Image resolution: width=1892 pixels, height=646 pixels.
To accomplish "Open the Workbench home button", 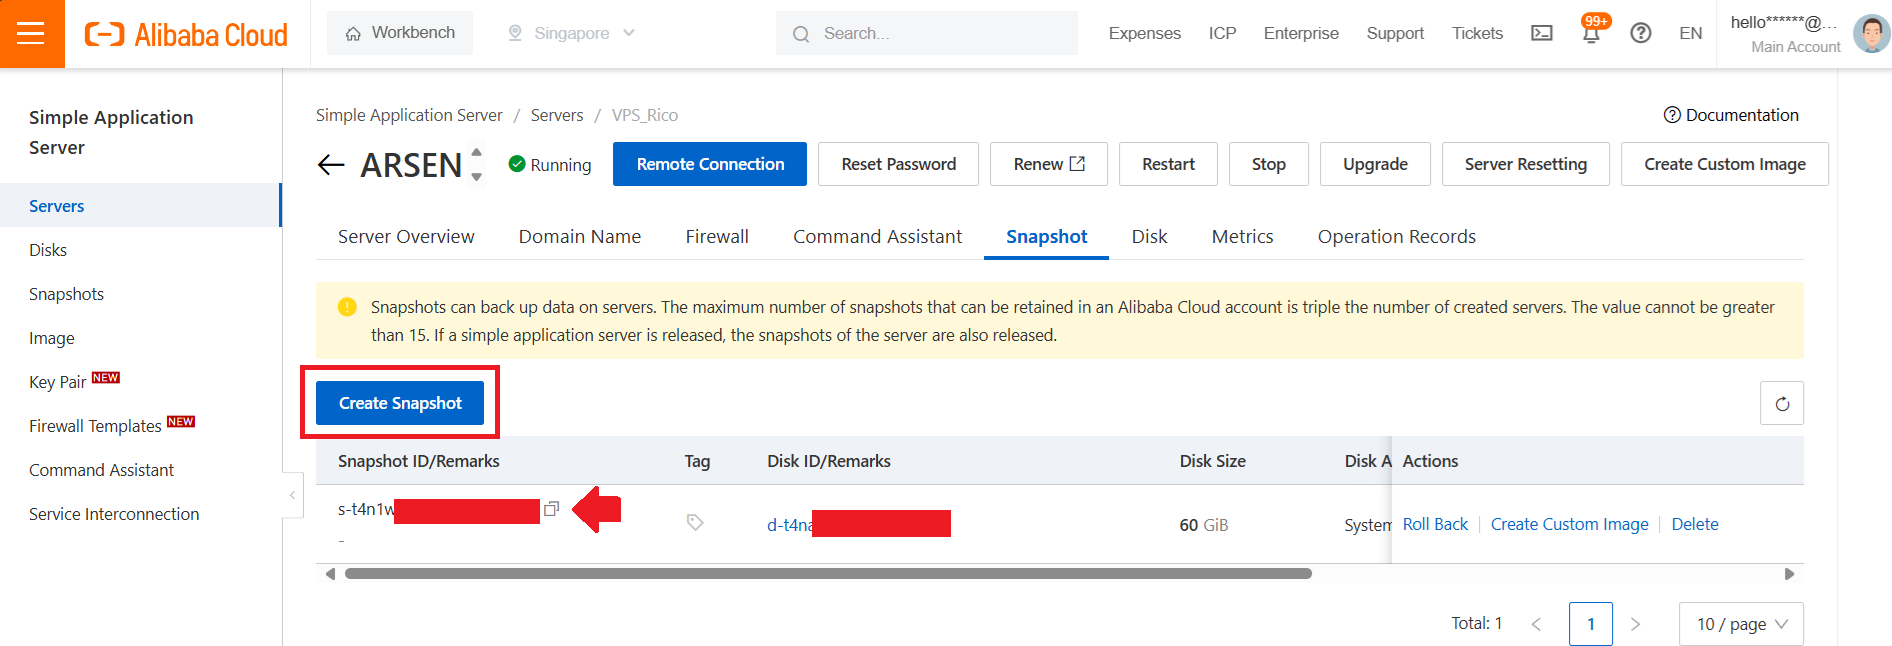I will (400, 33).
